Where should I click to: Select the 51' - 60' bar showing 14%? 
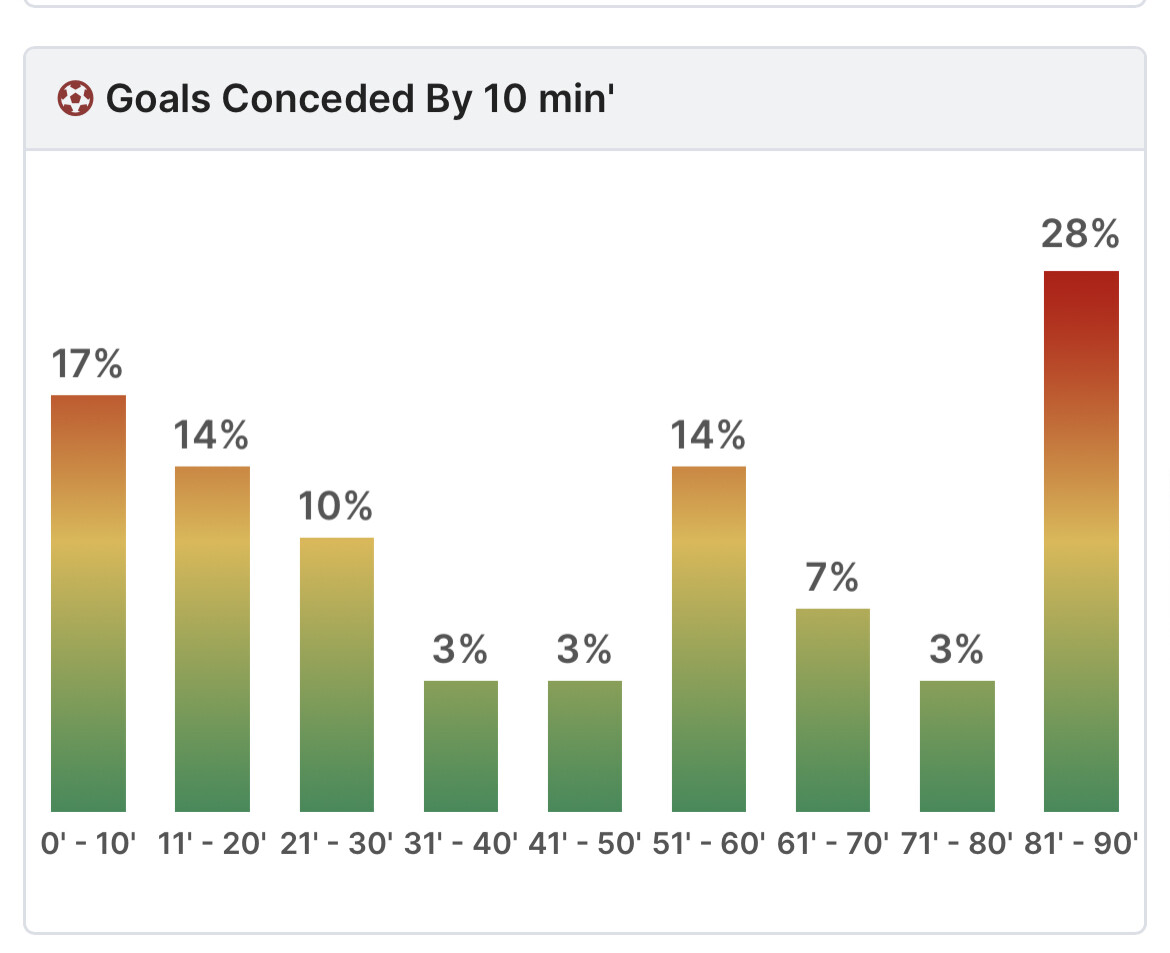coord(708,639)
